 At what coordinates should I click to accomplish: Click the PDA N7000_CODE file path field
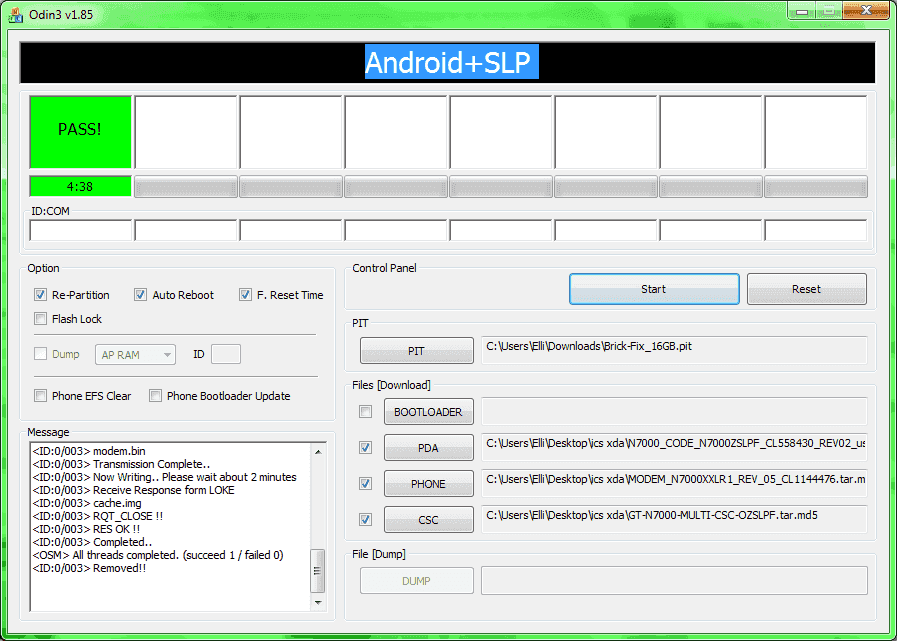click(x=674, y=448)
